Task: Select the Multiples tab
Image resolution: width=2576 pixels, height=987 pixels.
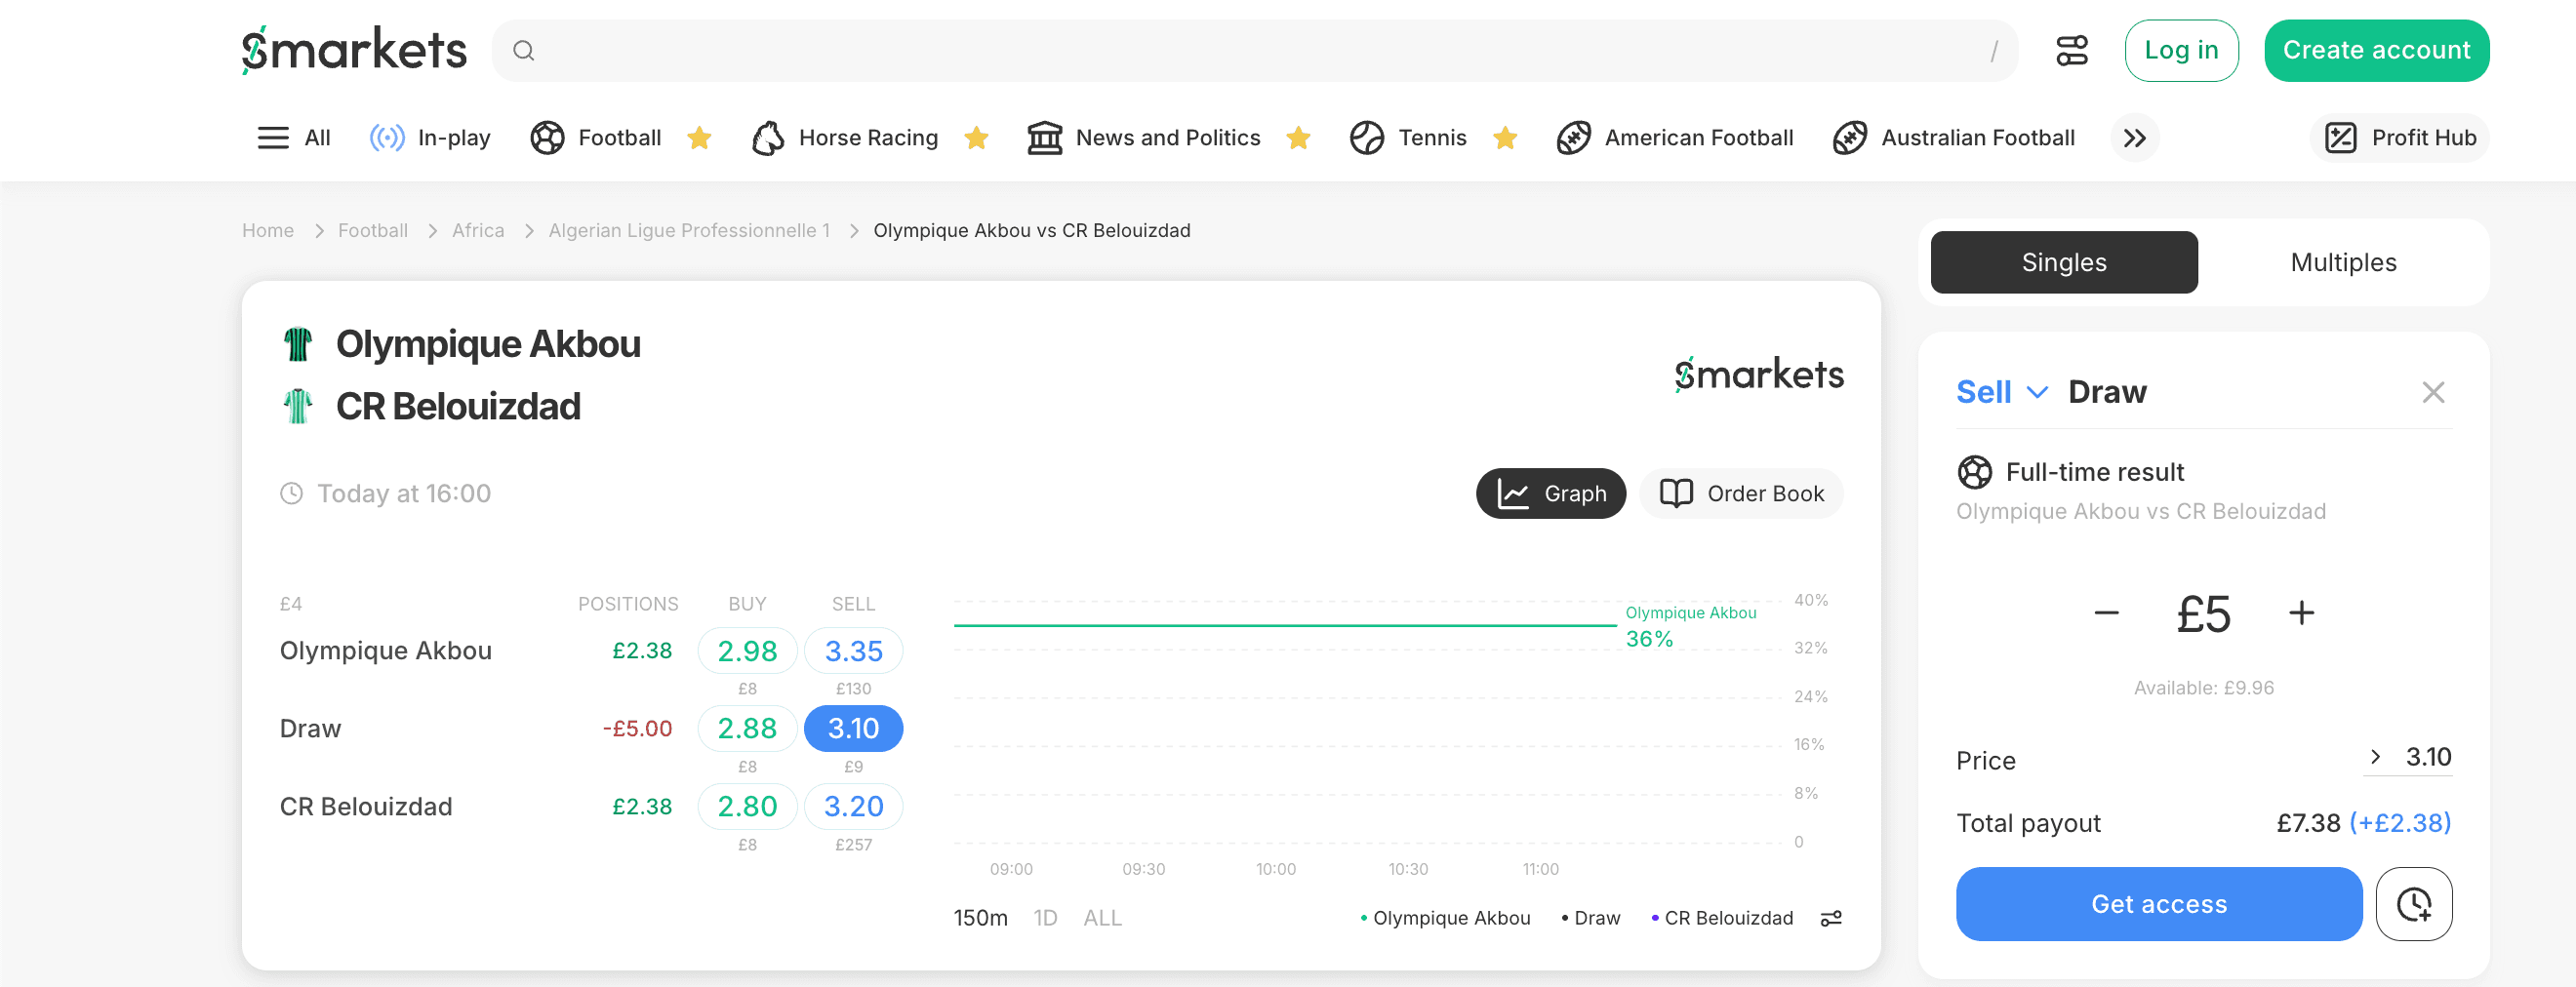Action: [x=2343, y=263]
